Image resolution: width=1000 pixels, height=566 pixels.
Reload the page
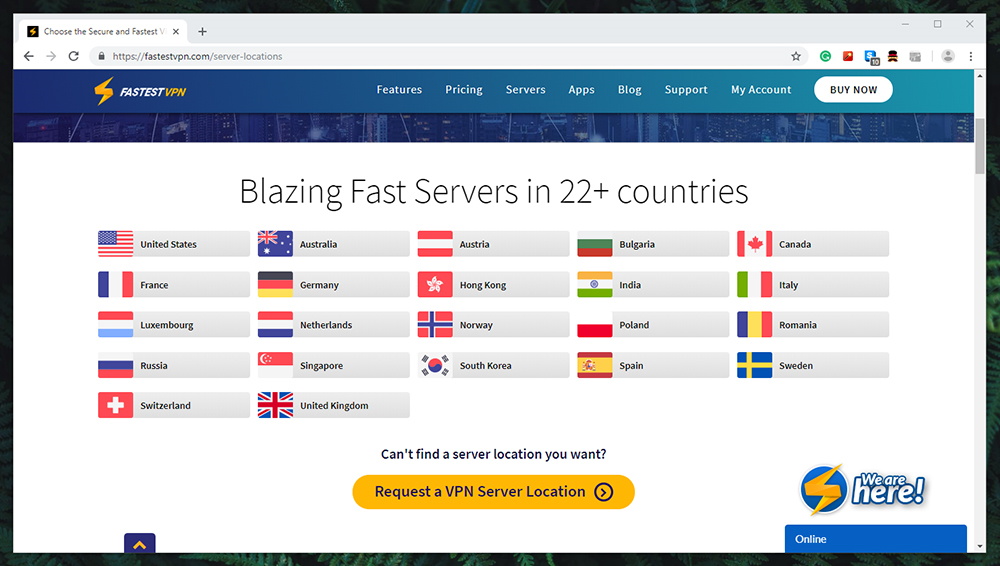(73, 56)
